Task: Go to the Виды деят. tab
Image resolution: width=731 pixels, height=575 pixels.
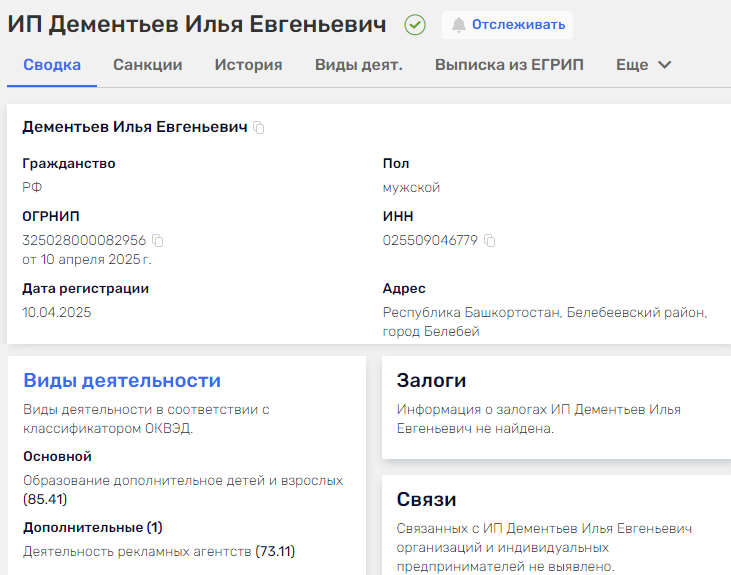Action: [x=359, y=64]
